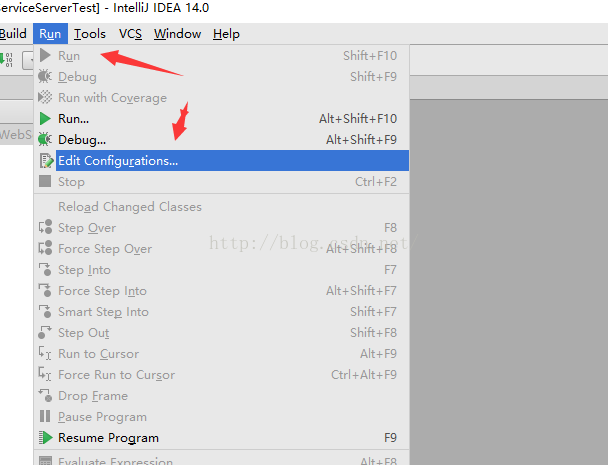Click the Edit Configurations pencil icon
This screenshot has height=465, width=608.
46,161
